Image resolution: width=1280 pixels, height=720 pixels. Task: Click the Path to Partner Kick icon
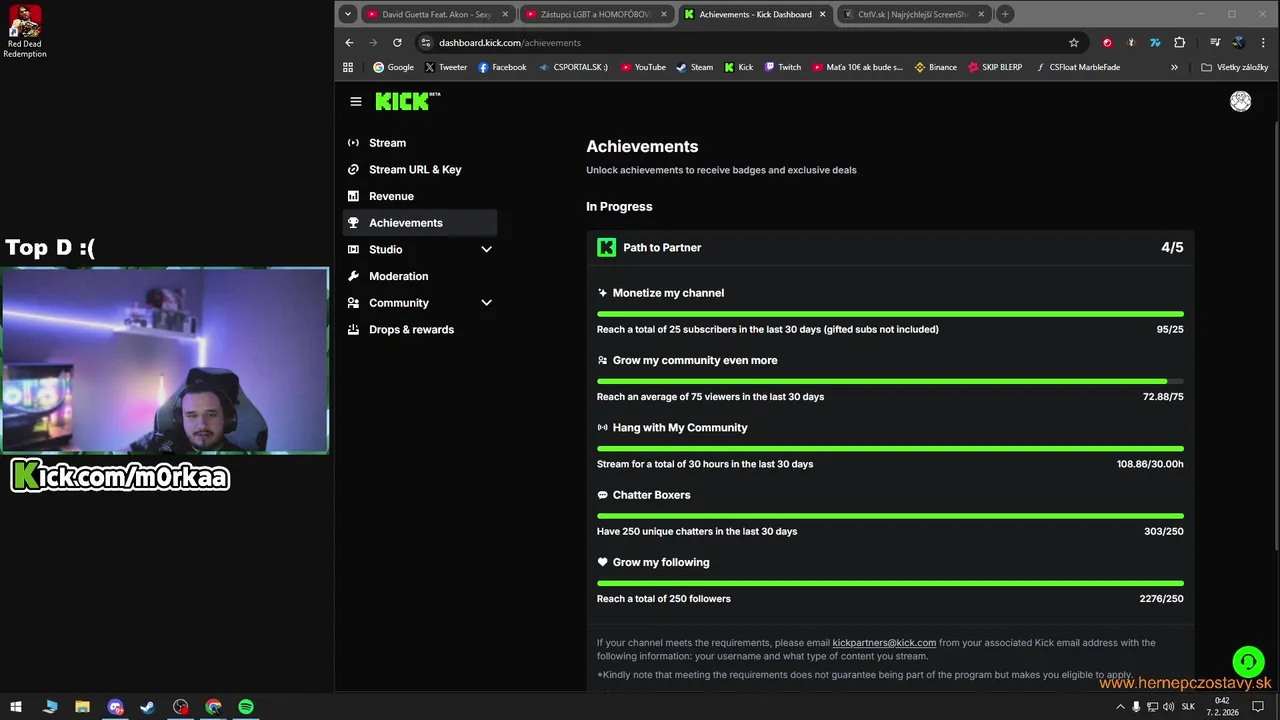click(x=606, y=248)
